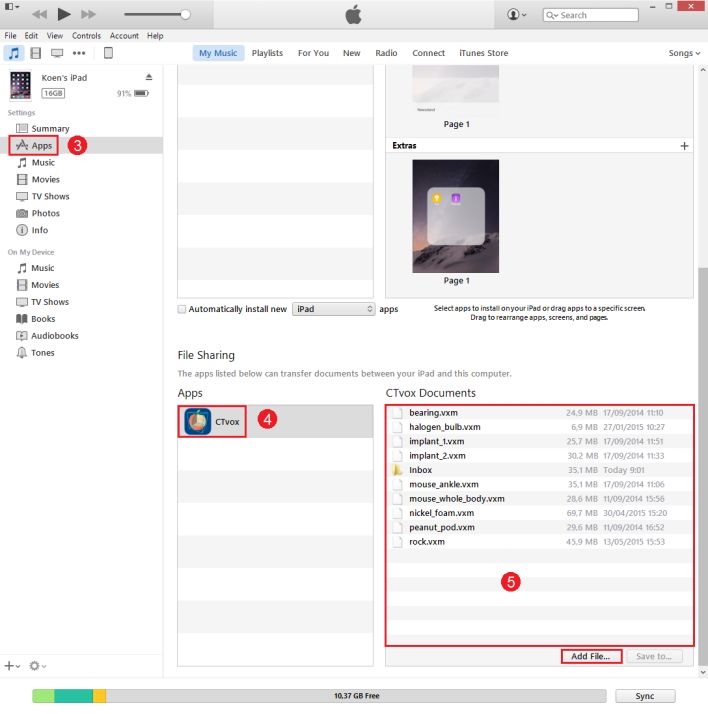
Task: Go to the New tab
Action: (x=351, y=53)
